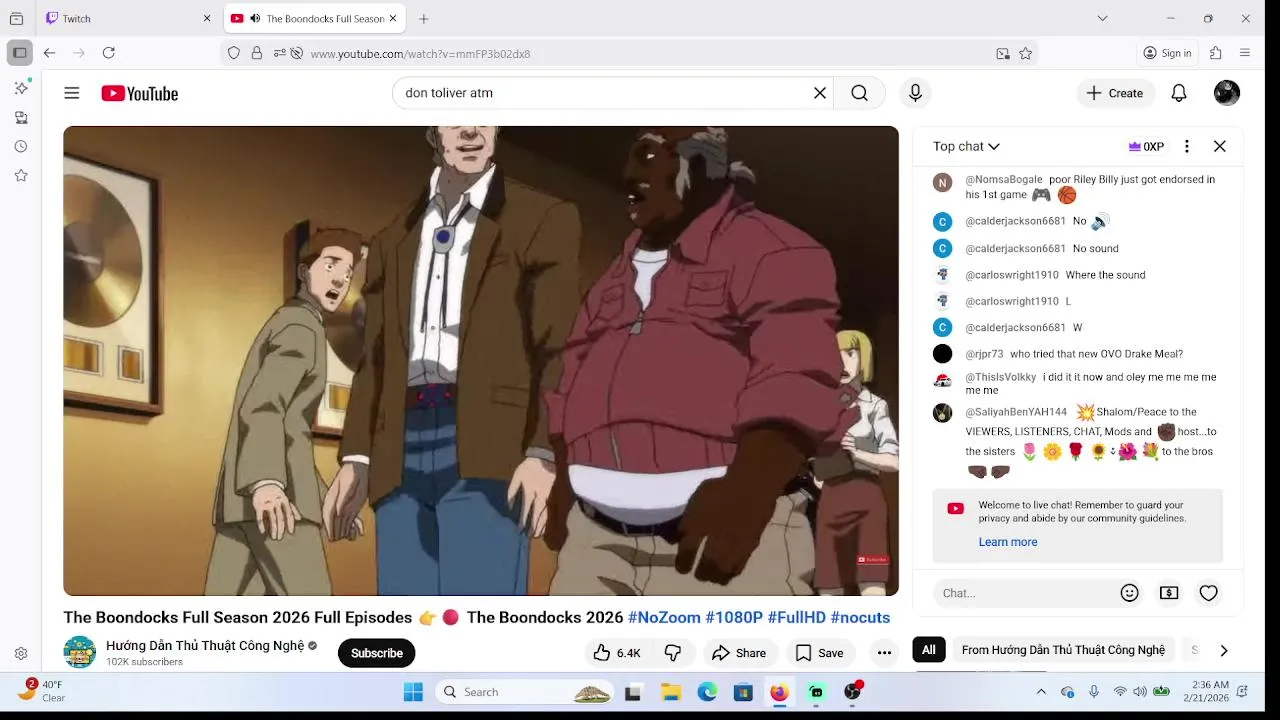Clear the search text with X
This screenshot has width=1280, height=720.
tap(820, 93)
